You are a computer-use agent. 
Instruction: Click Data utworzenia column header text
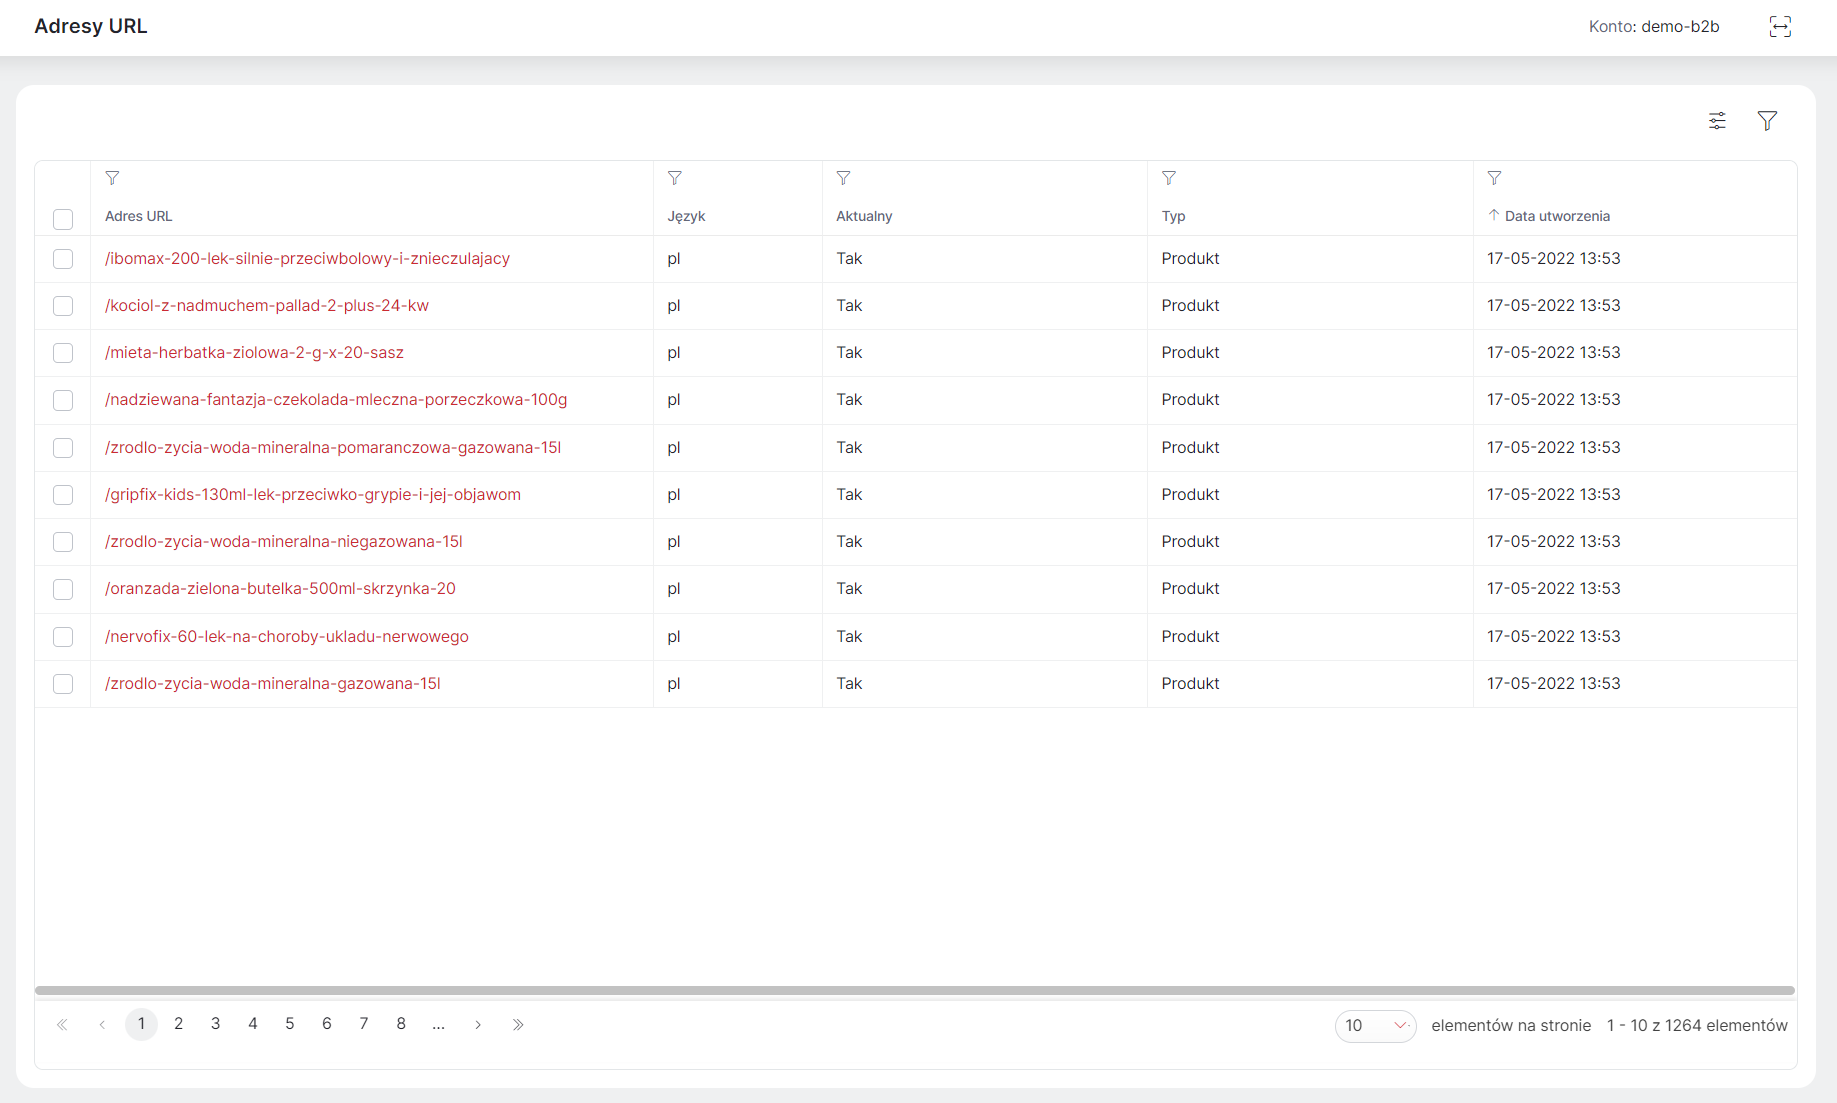[x=1557, y=216]
